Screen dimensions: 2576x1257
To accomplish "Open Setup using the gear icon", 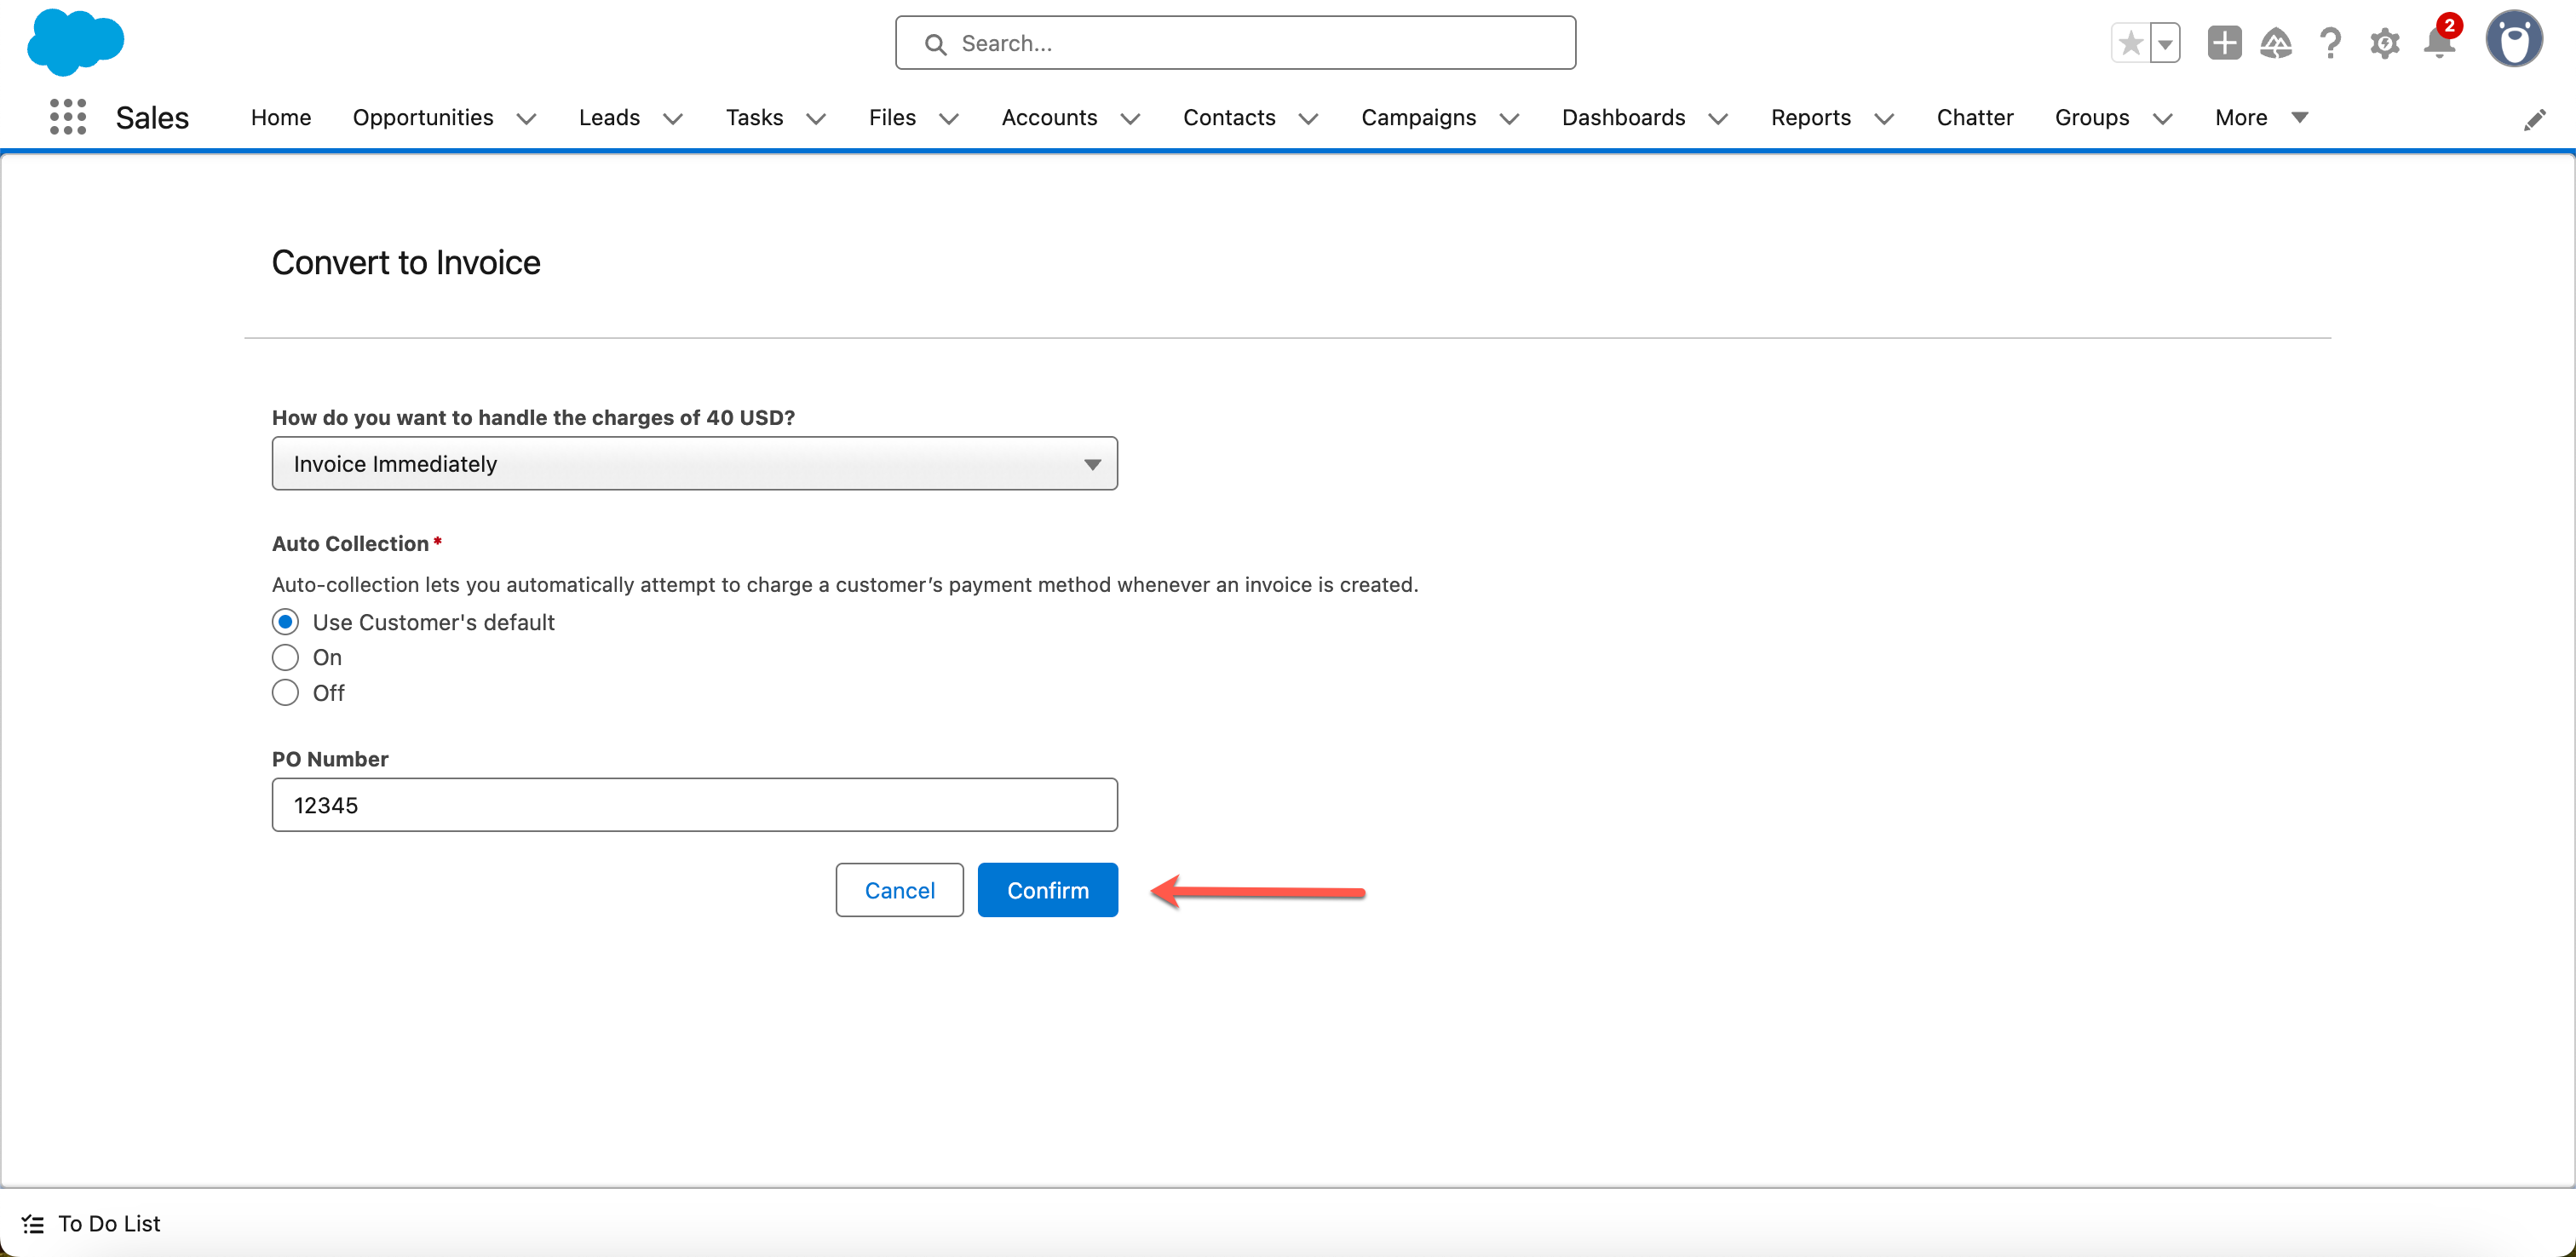I will [2385, 43].
